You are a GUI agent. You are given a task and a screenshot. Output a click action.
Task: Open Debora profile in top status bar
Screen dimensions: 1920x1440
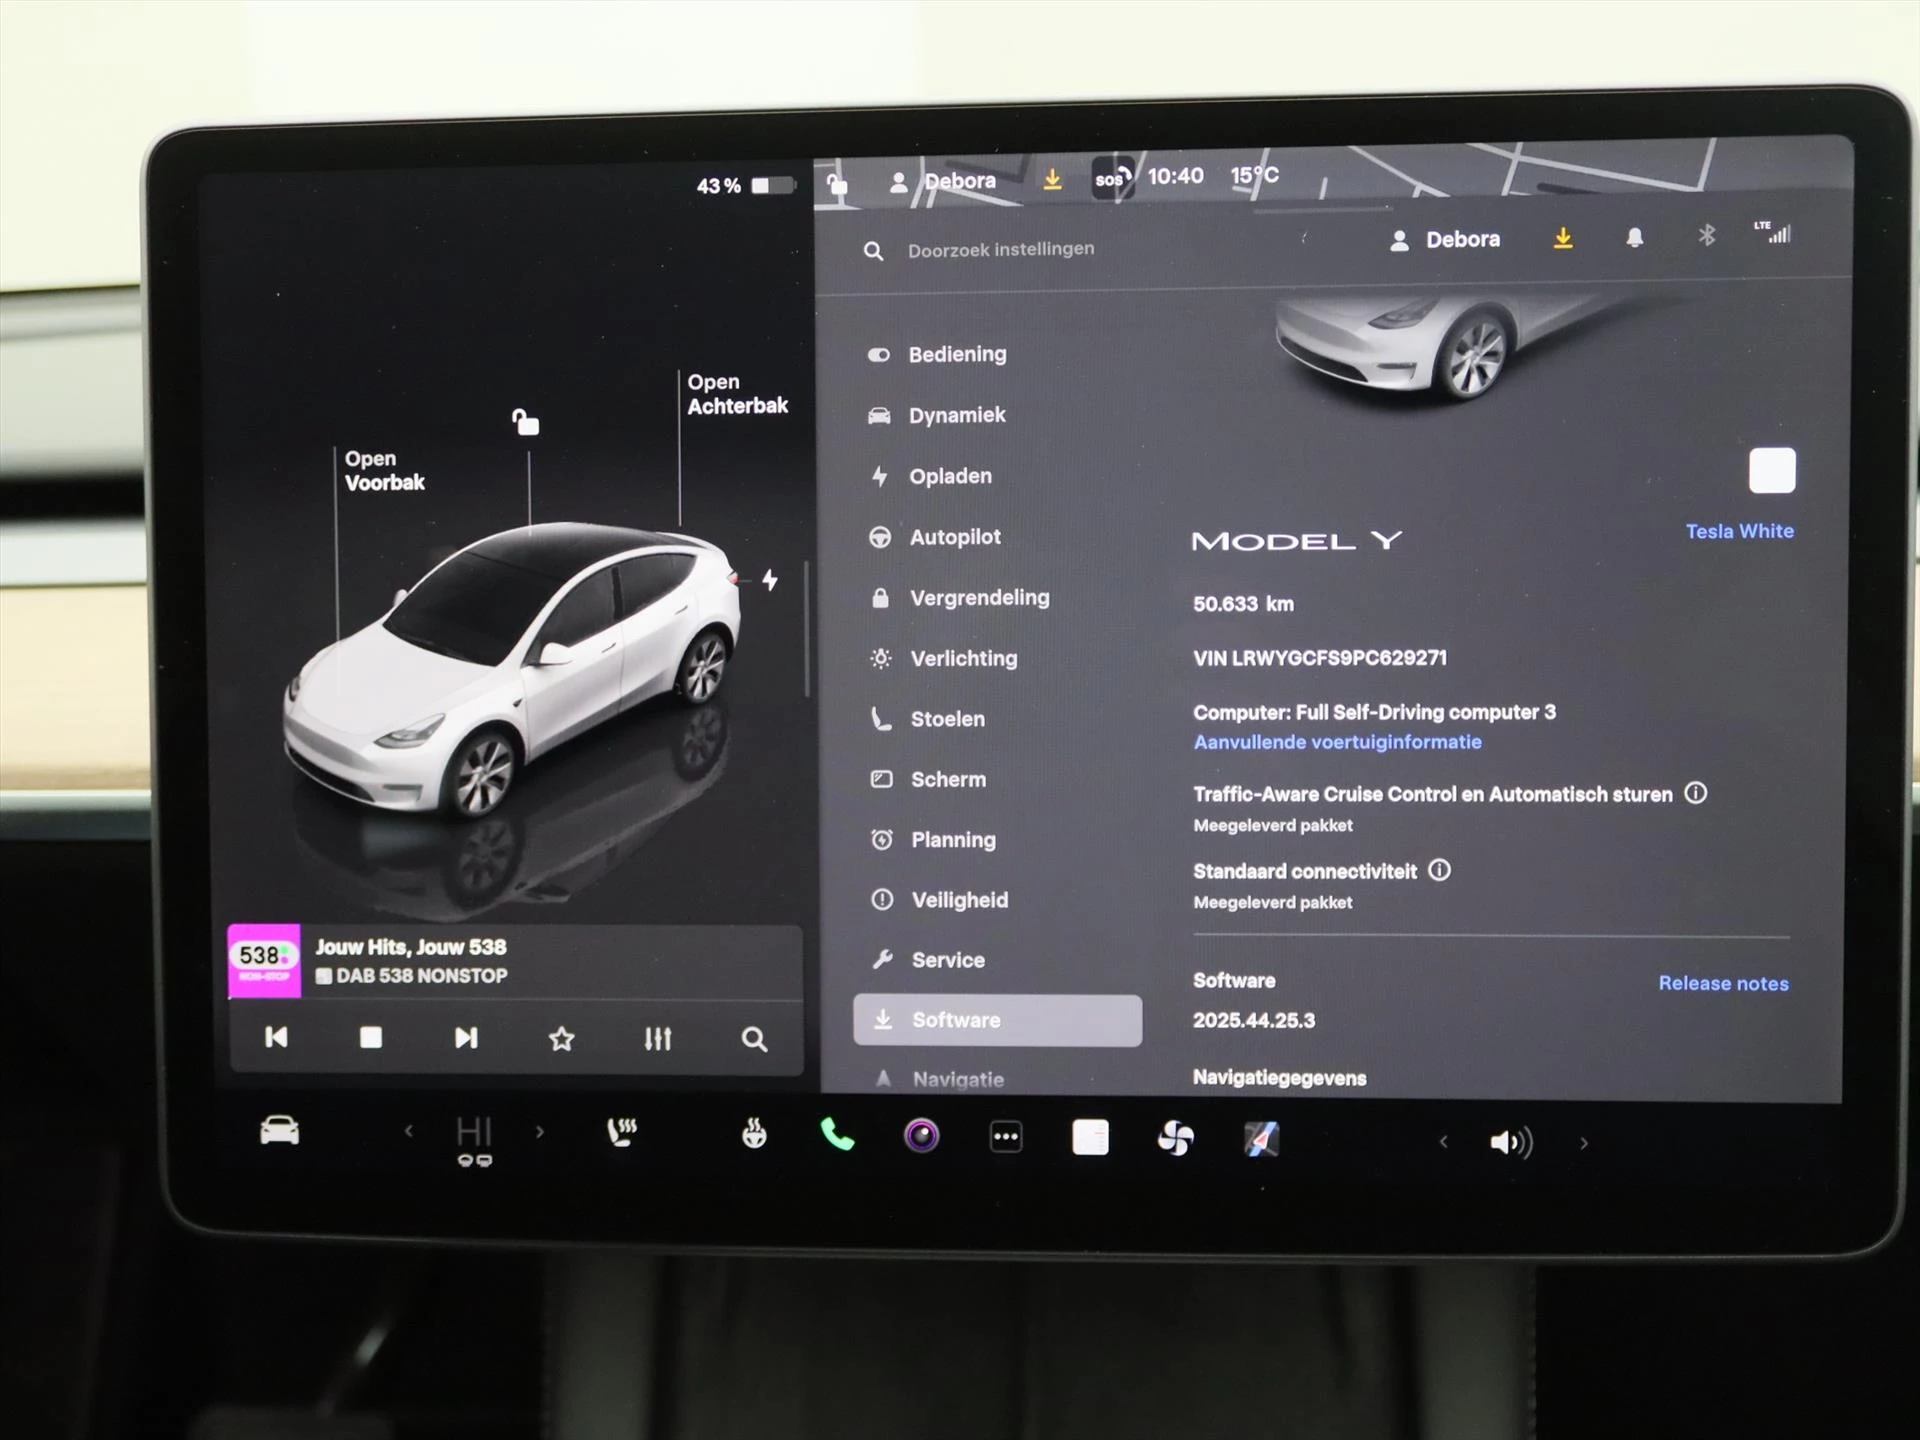pos(942,181)
